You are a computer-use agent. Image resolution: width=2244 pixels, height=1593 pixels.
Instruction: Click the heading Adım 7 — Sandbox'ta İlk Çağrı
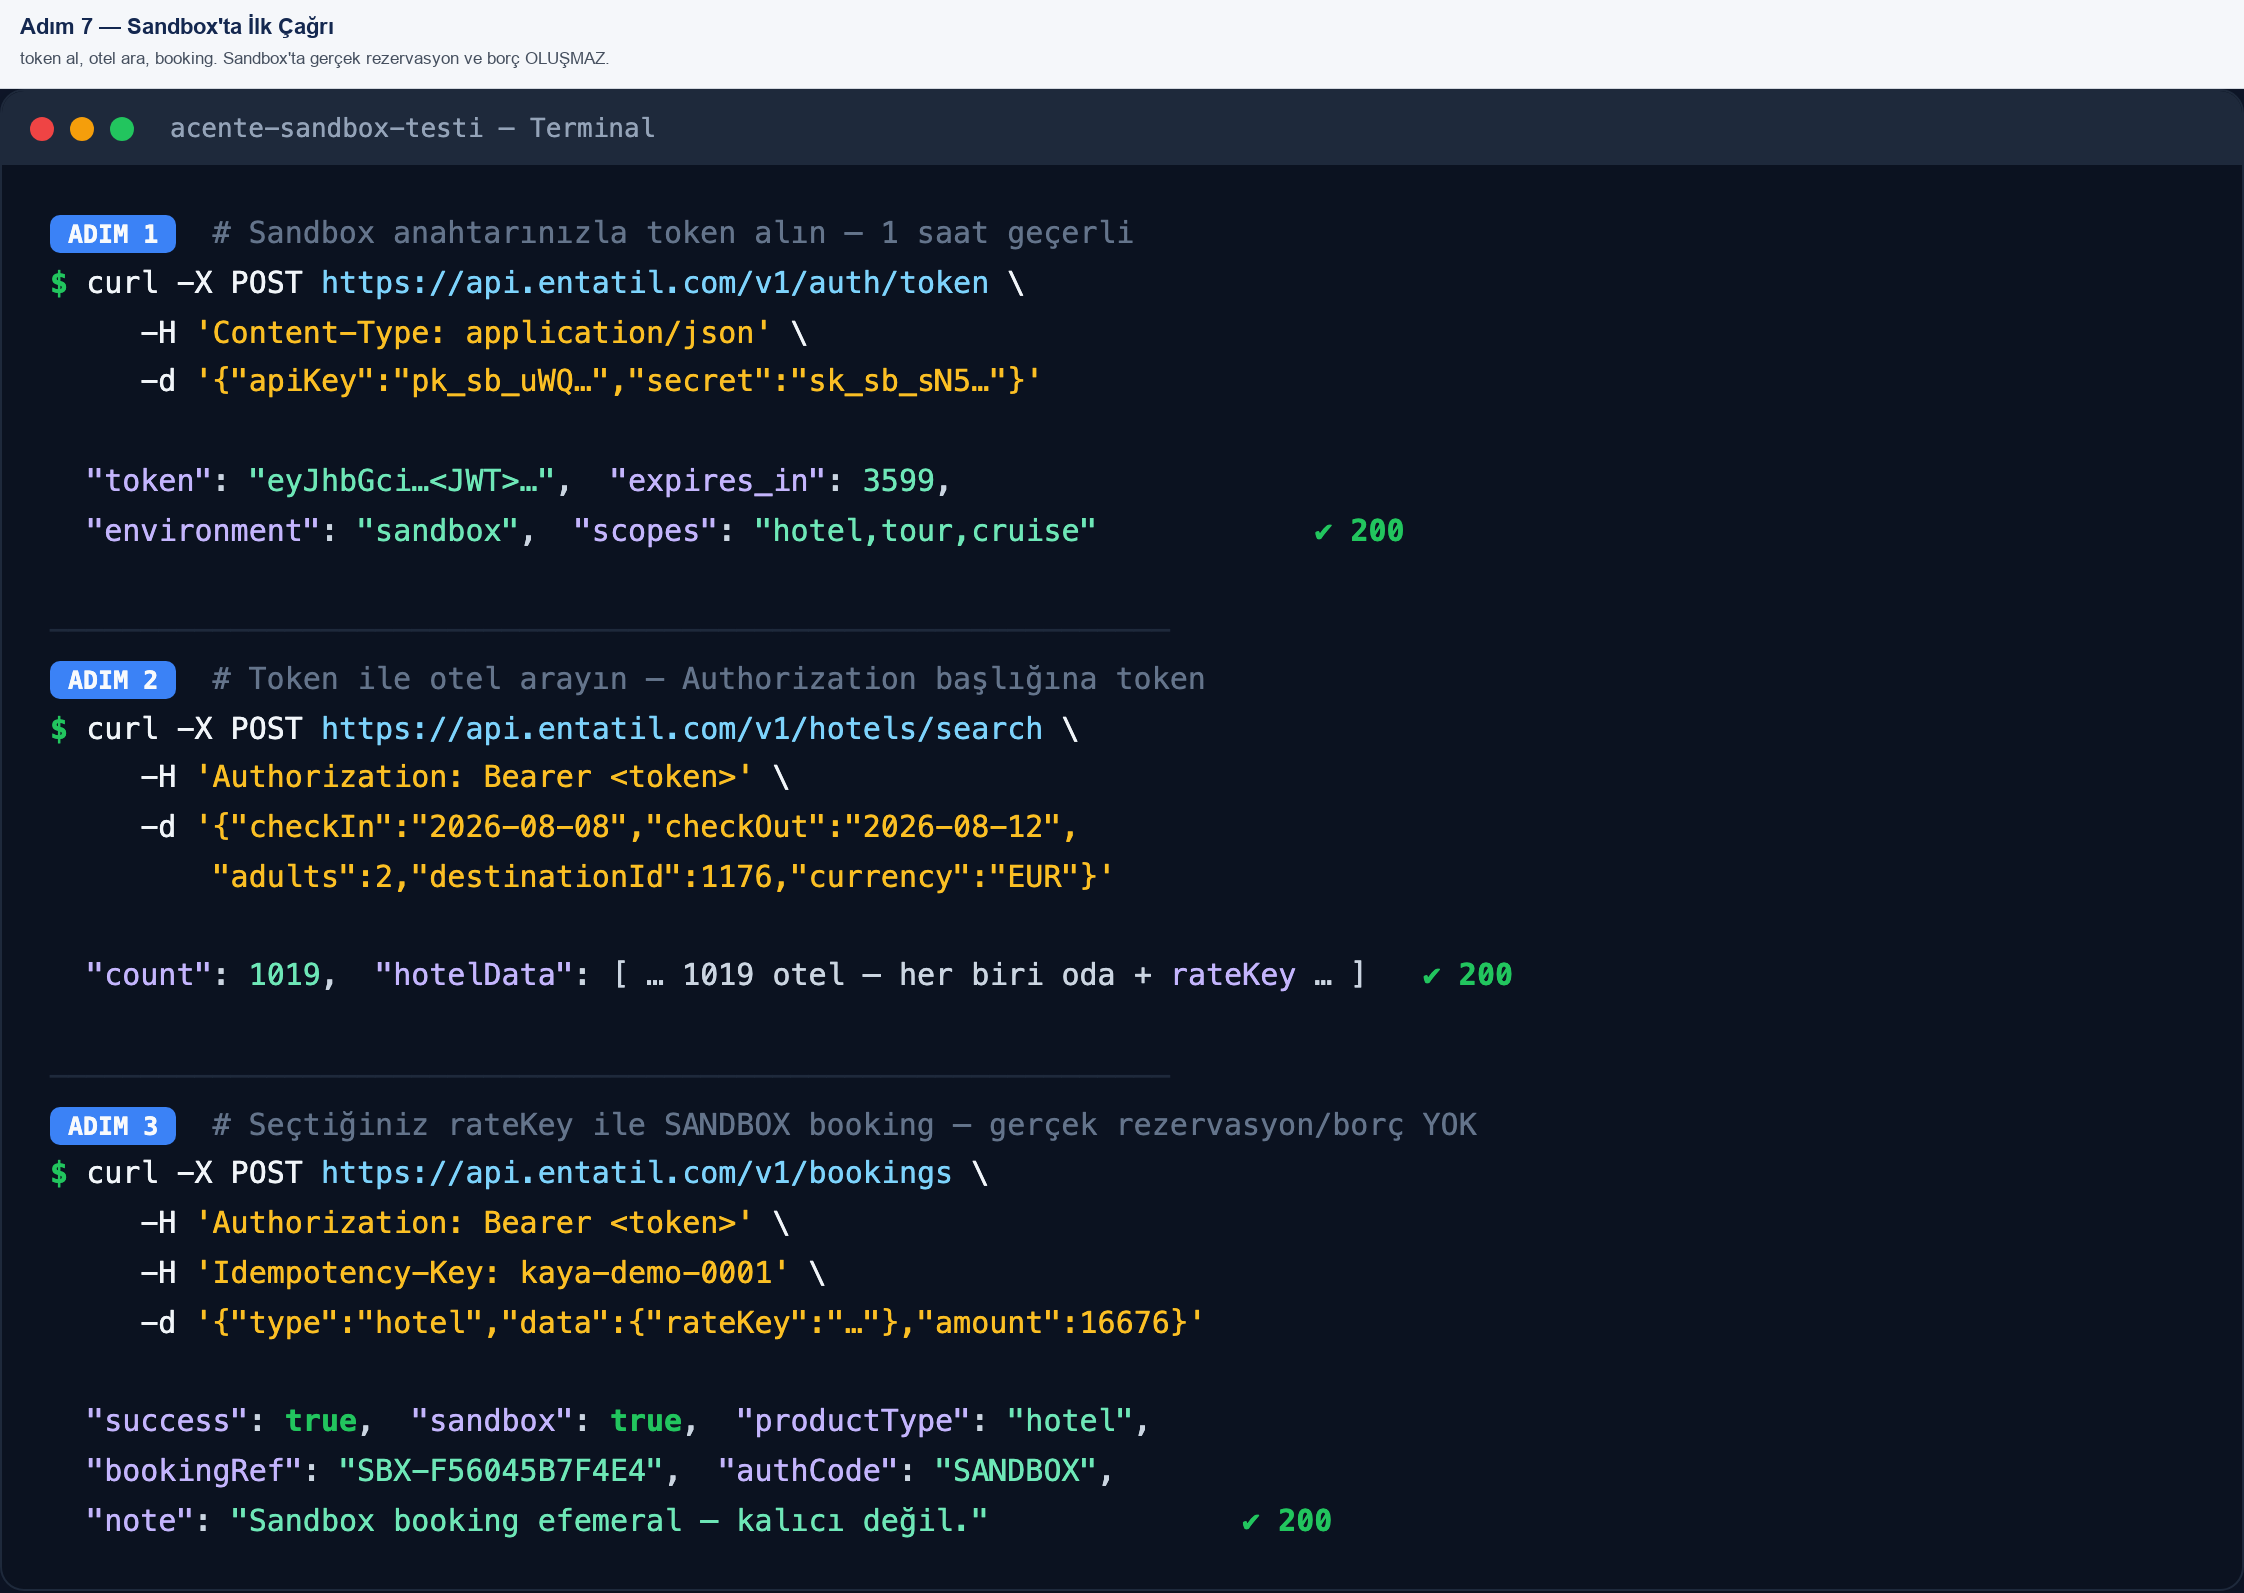[177, 26]
